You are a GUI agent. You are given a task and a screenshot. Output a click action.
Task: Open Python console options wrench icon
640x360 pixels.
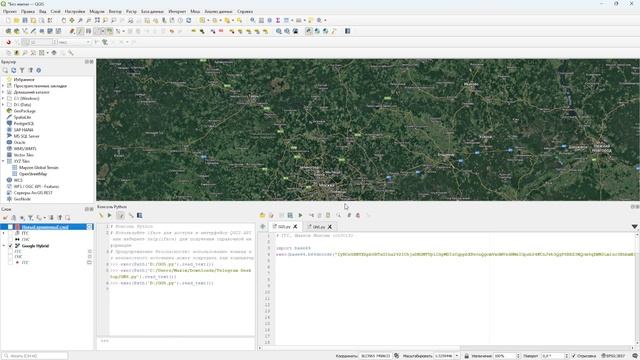coord(131,216)
